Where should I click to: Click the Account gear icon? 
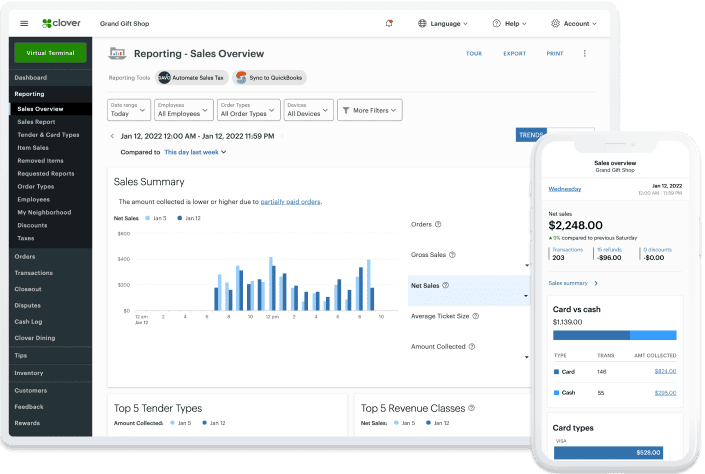[555, 23]
